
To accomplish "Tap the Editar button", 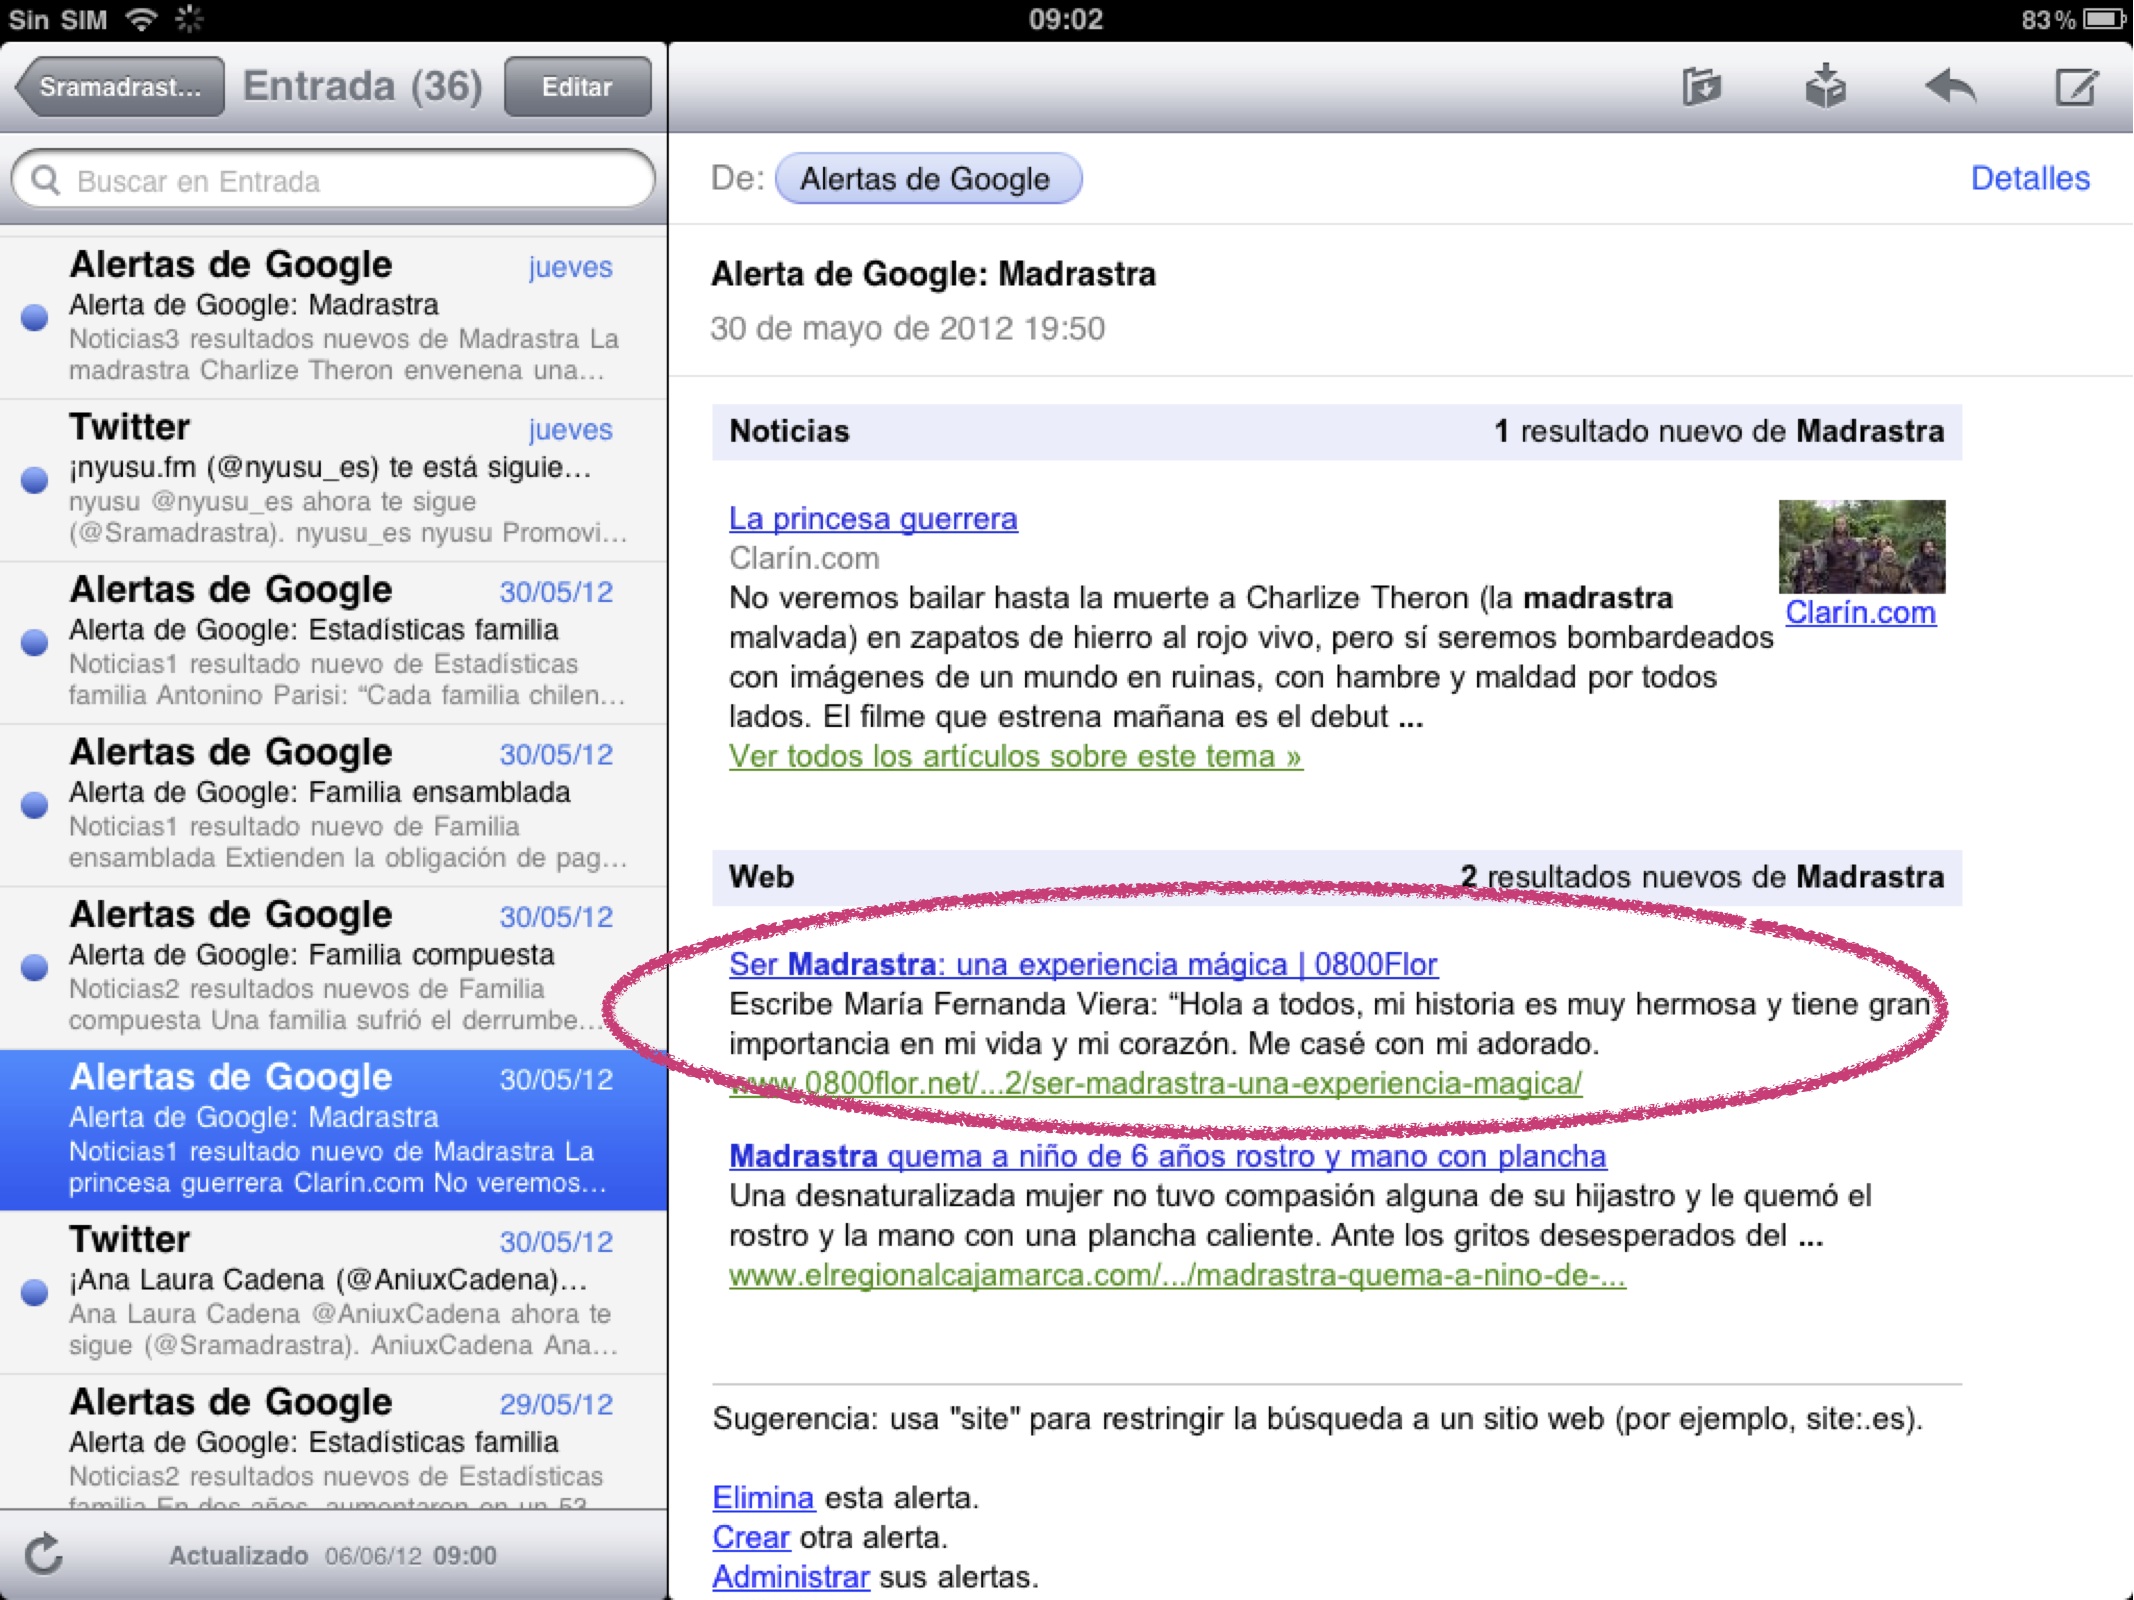I will 577,87.
